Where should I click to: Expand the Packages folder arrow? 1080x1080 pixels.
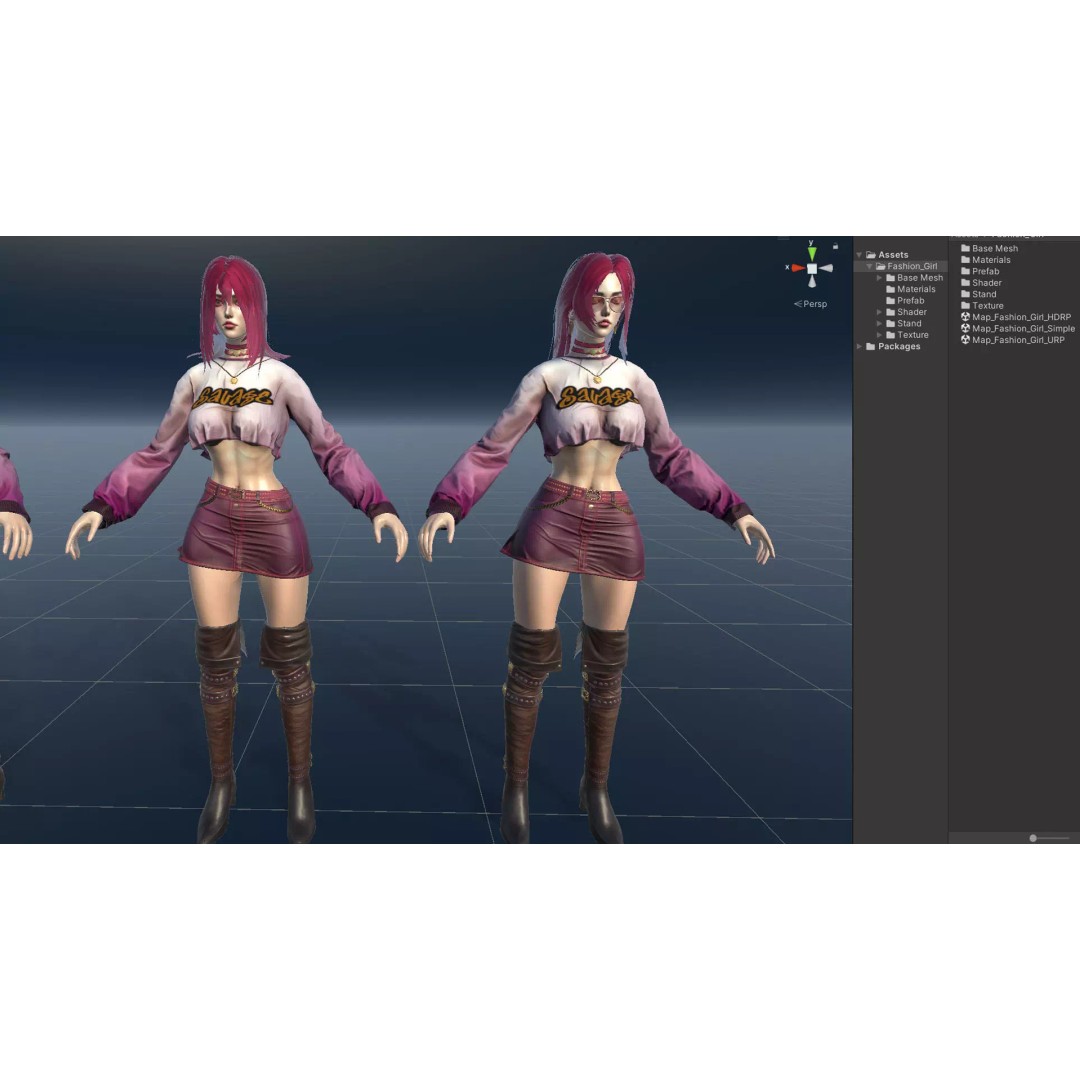(x=859, y=346)
